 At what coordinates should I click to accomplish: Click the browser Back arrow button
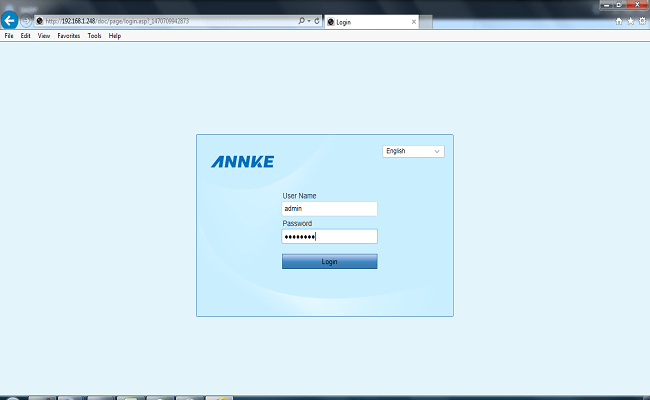[10, 20]
